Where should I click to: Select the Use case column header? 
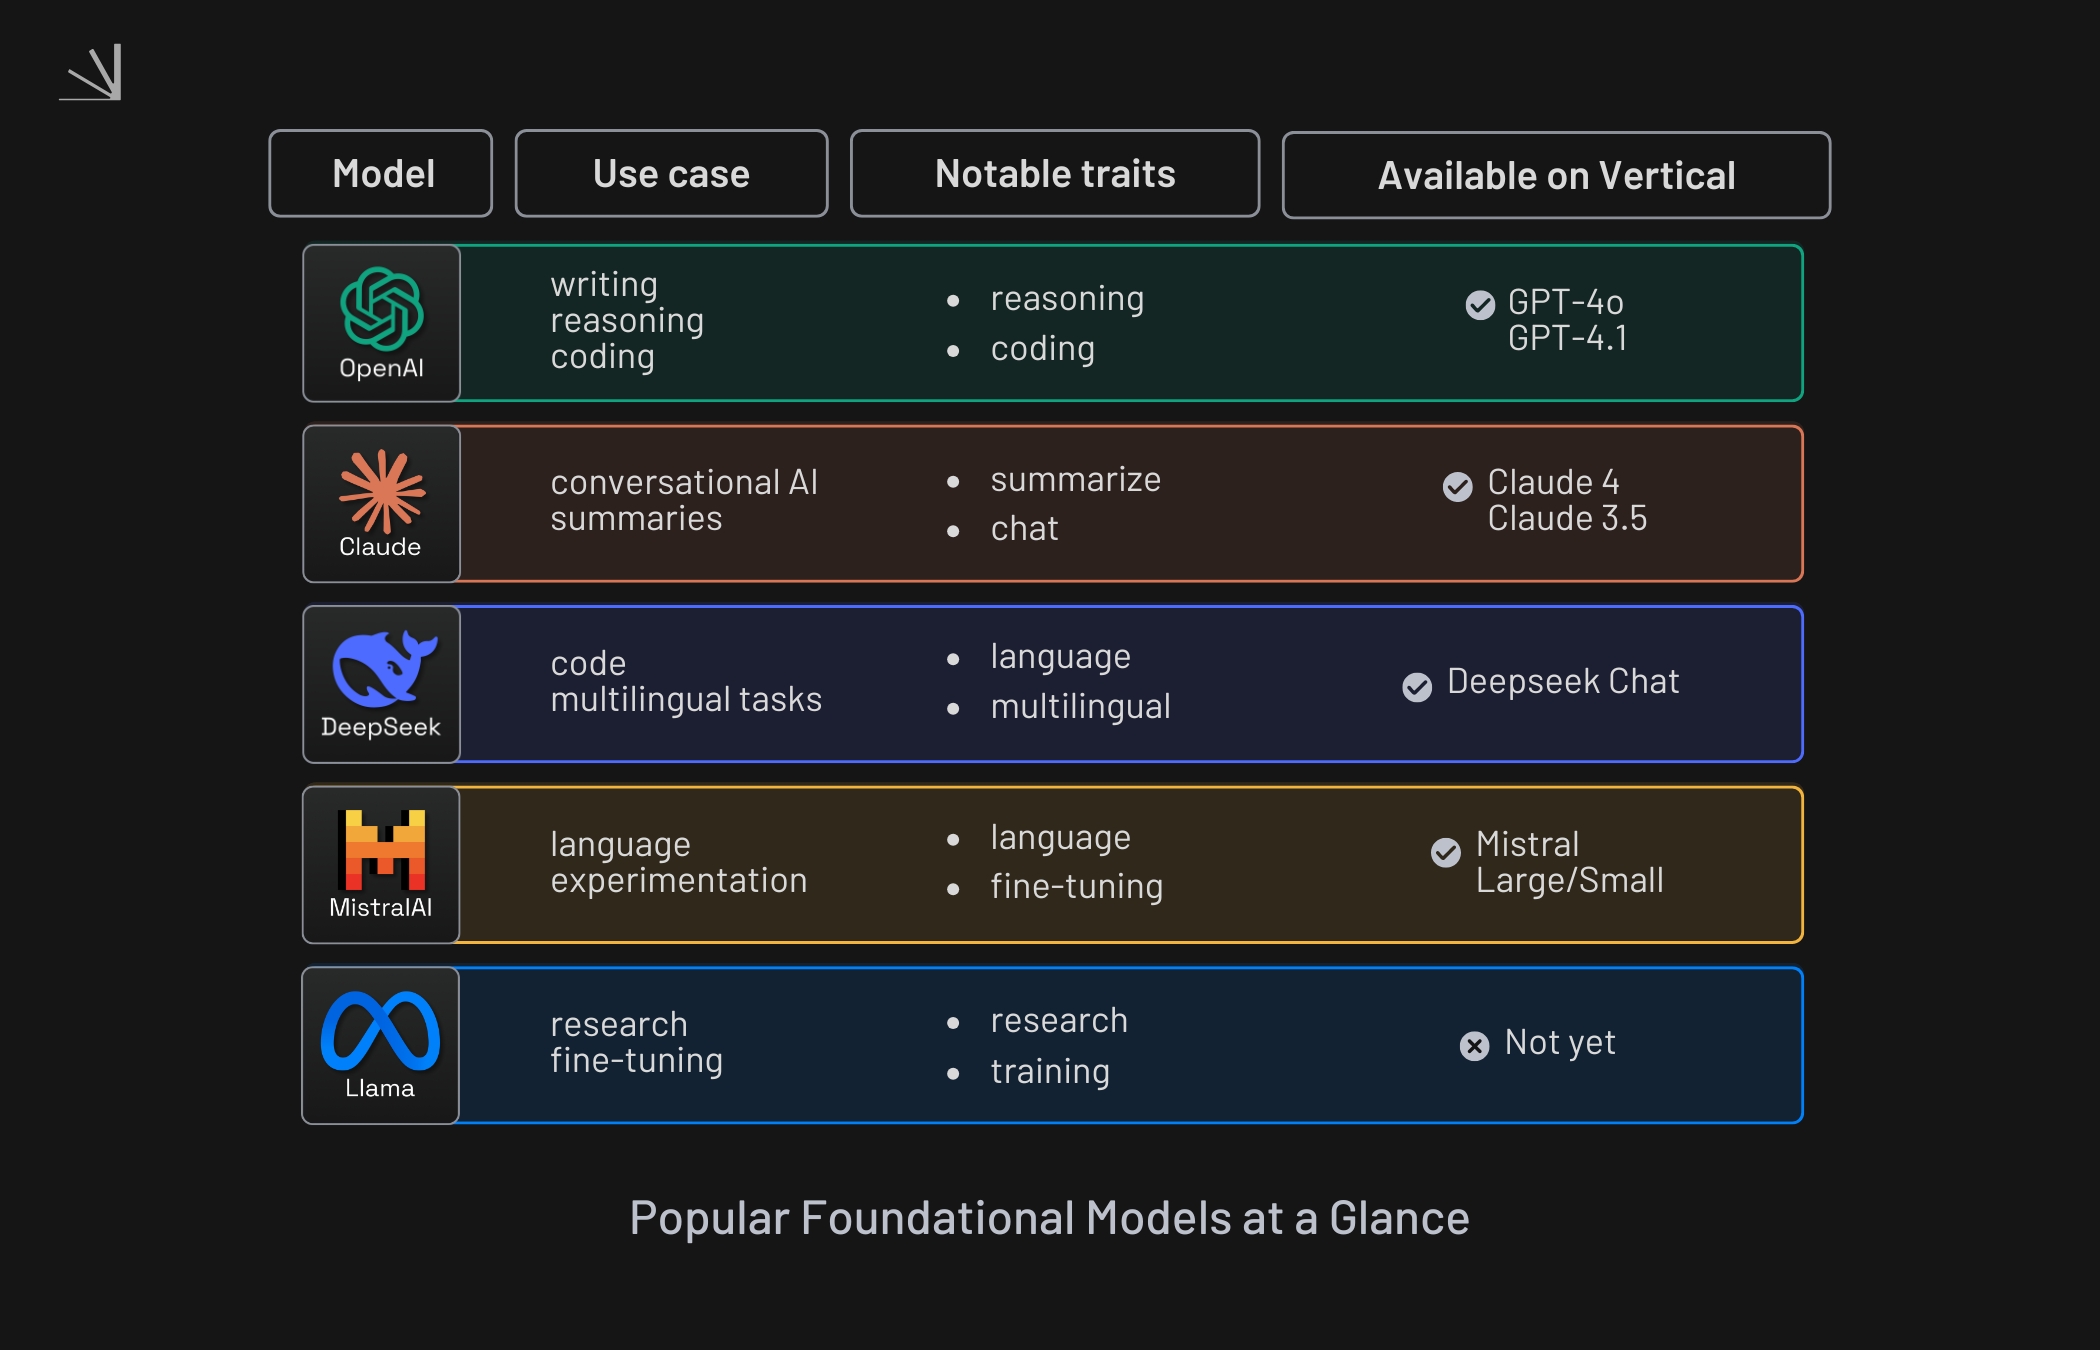point(672,173)
